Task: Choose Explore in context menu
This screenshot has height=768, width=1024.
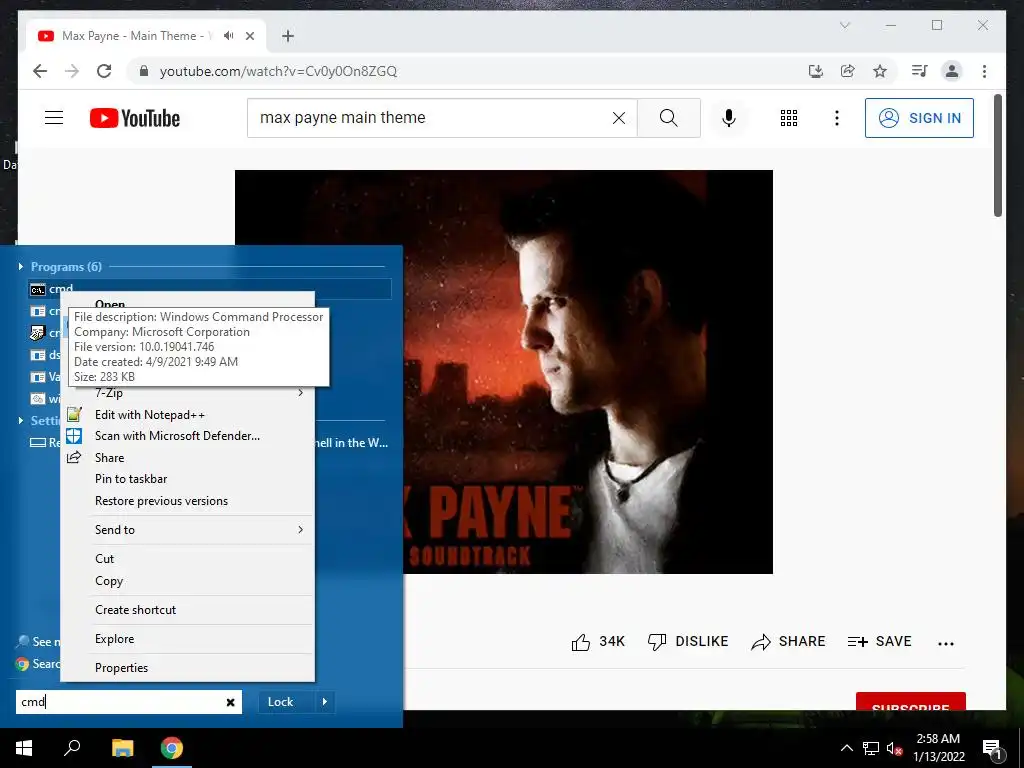Action: (x=187, y=639)
